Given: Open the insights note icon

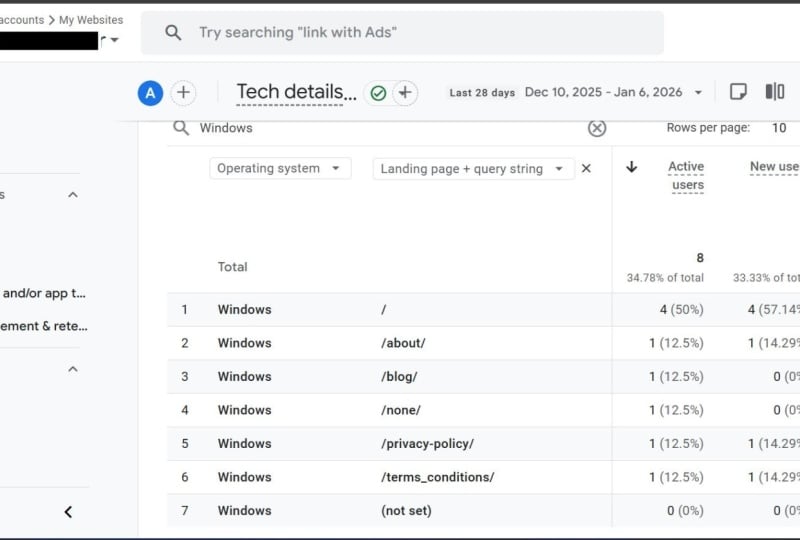Looking at the screenshot, I should (738, 92).
